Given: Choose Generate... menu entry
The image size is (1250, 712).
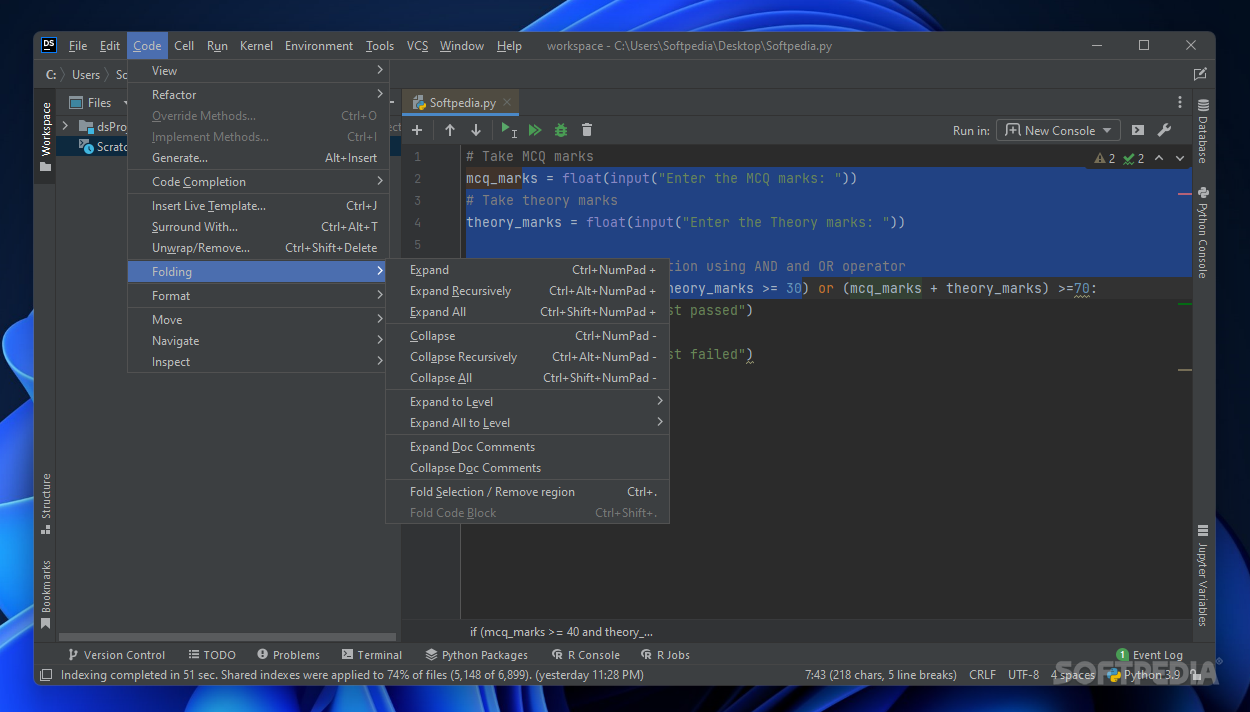Looking at the screenshot, I should click(x=258, y=157).
